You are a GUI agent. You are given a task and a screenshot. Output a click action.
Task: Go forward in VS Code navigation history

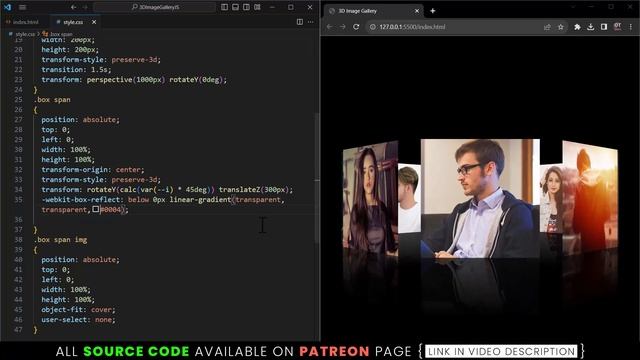[x=85, y=7]
